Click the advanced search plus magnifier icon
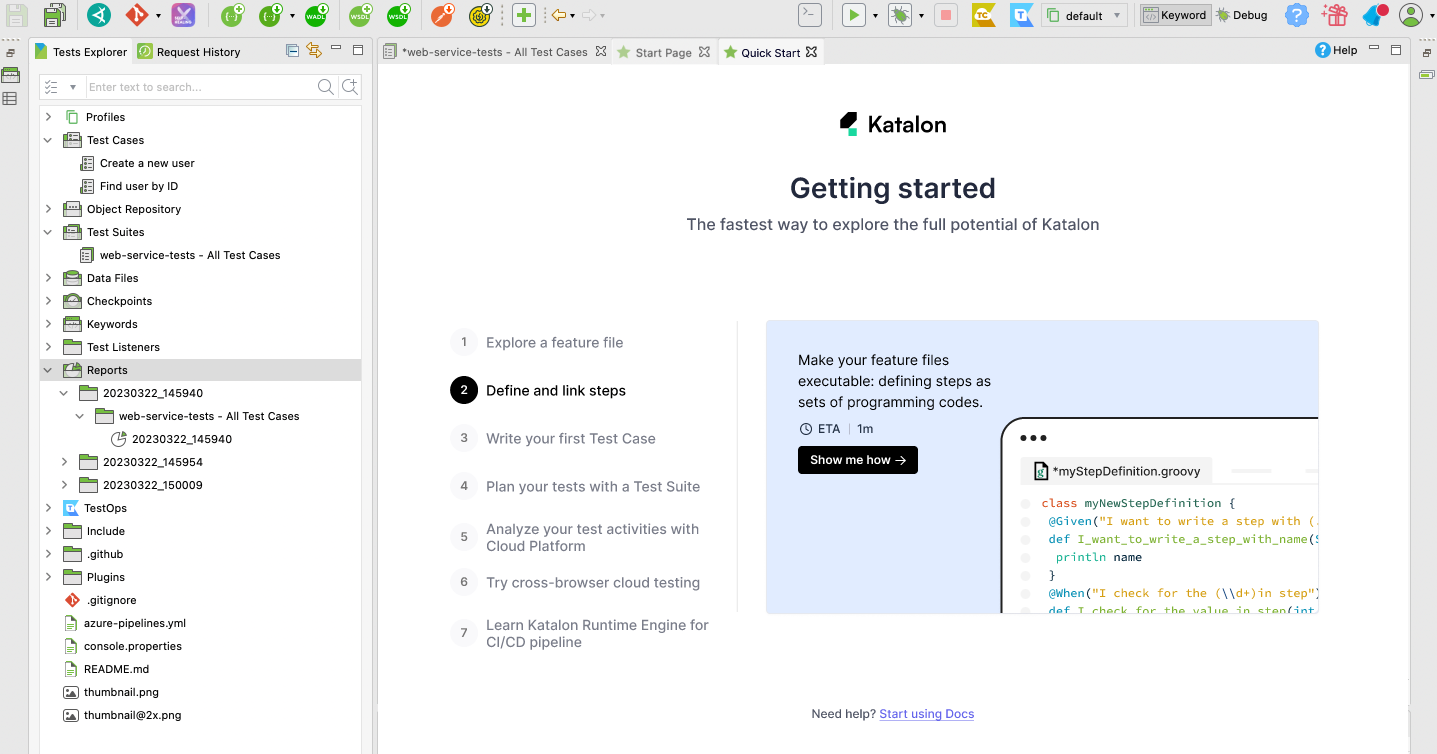Screen dimensions: 1437x754 350,87
